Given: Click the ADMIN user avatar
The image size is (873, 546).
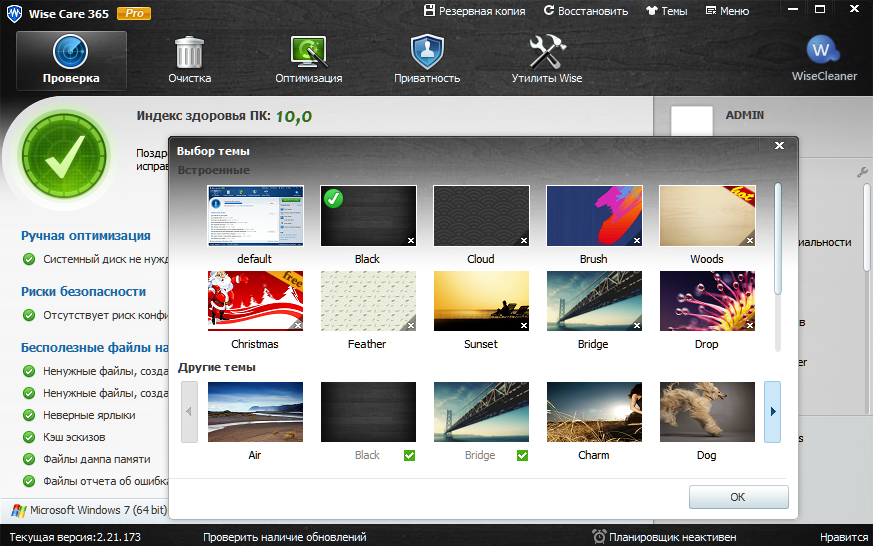Looking at the screenshot, I should click(x=691, y=120).
